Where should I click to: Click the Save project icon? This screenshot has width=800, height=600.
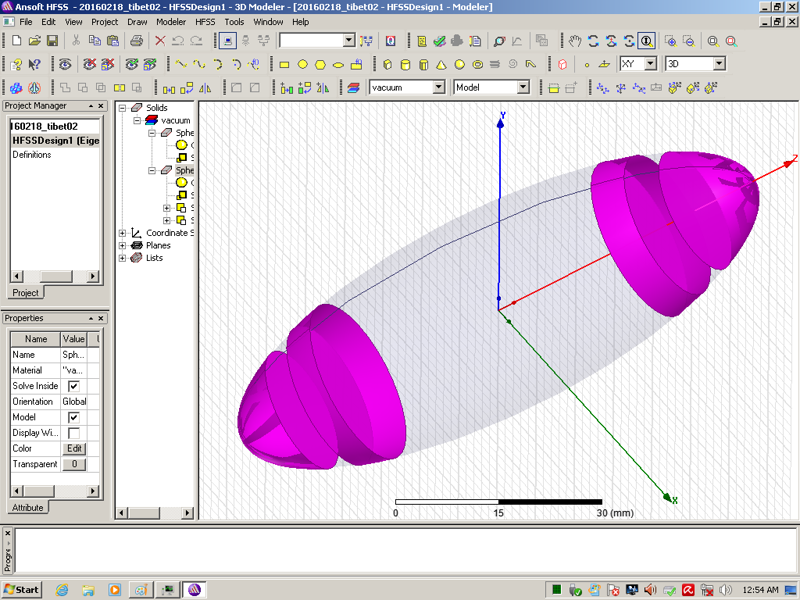click(53, 41)
